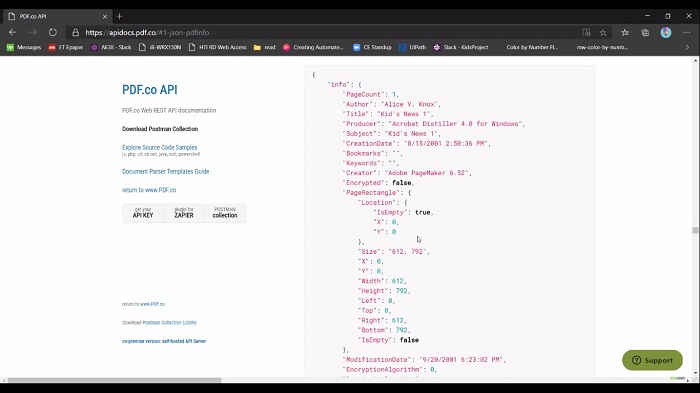Add page to favorites with star icon
700x393 pixels.
pos(603,33)
